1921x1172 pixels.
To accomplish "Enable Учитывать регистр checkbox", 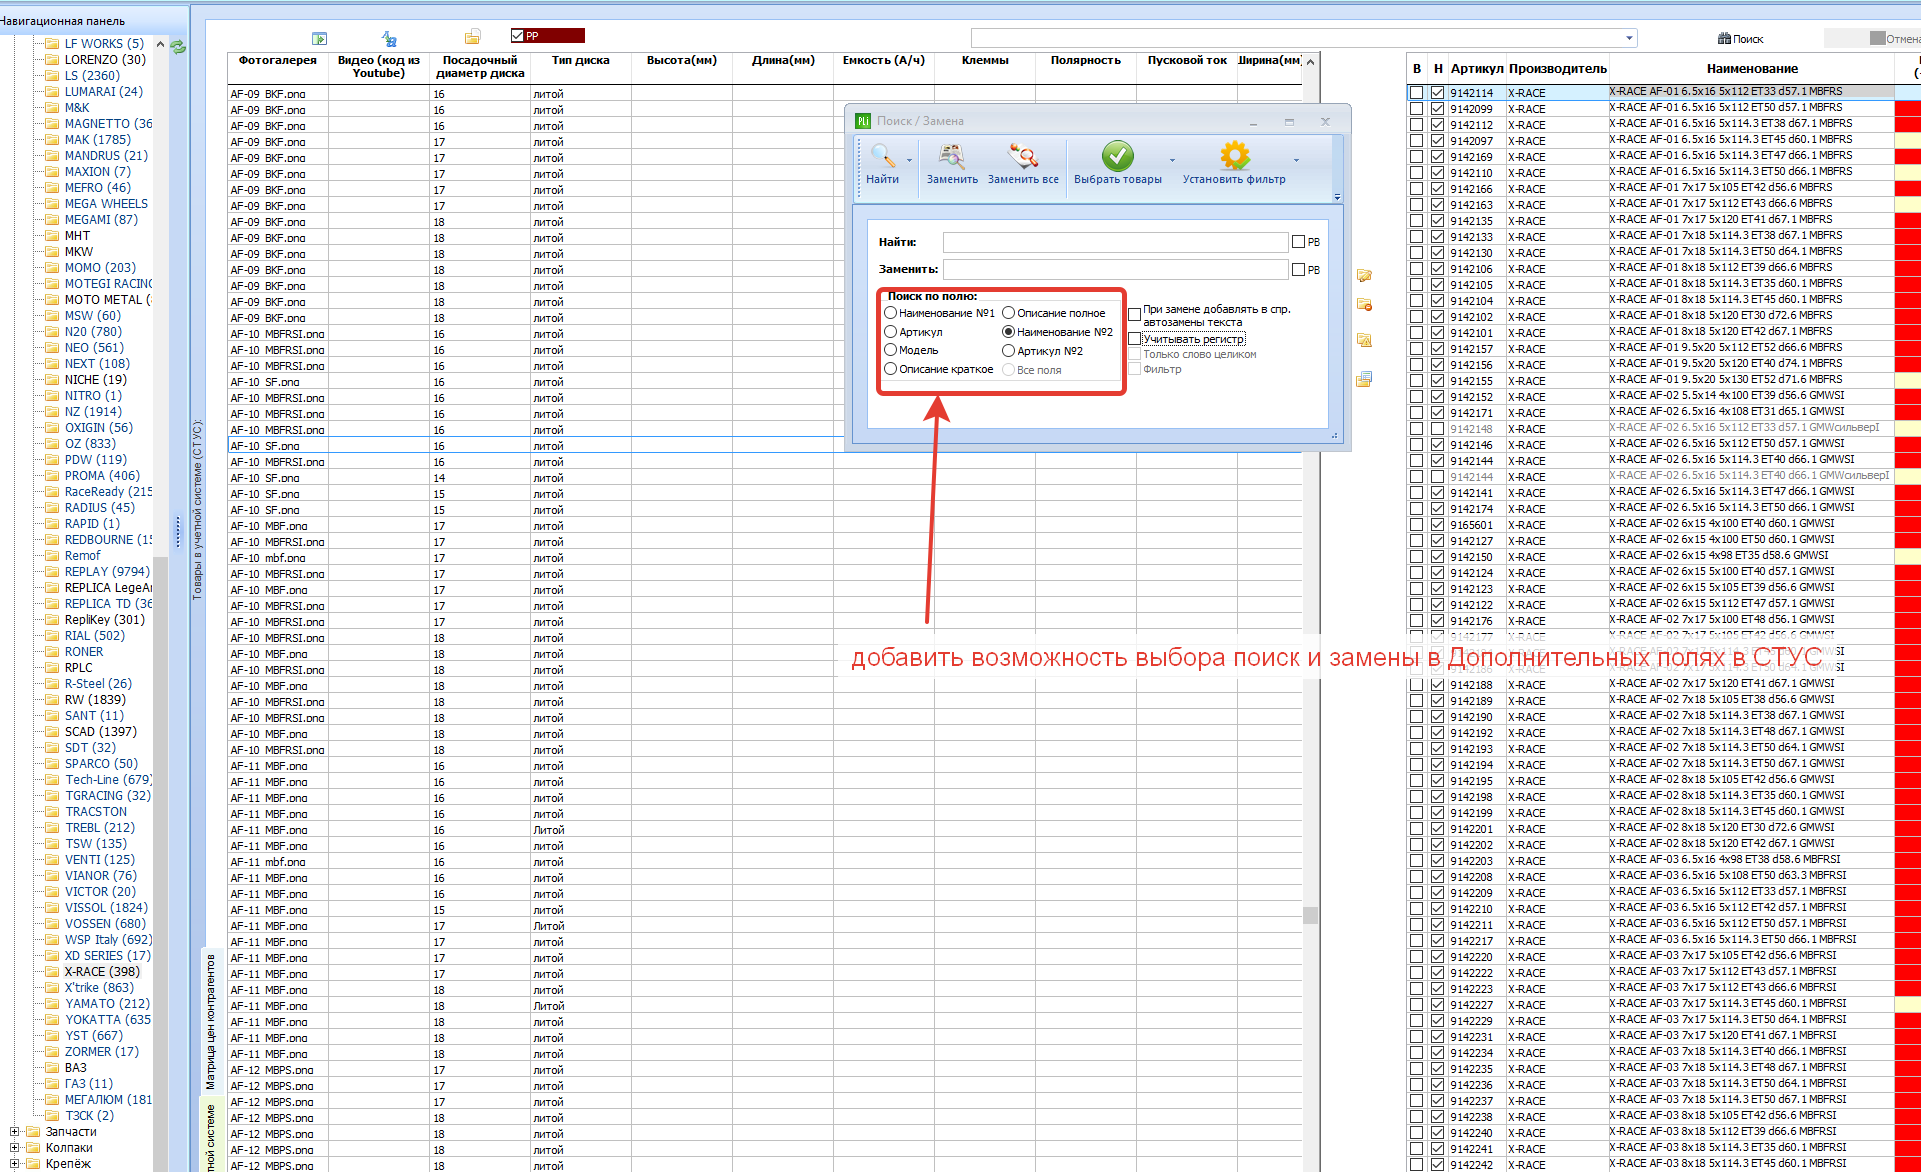I will click(1134, 339).
